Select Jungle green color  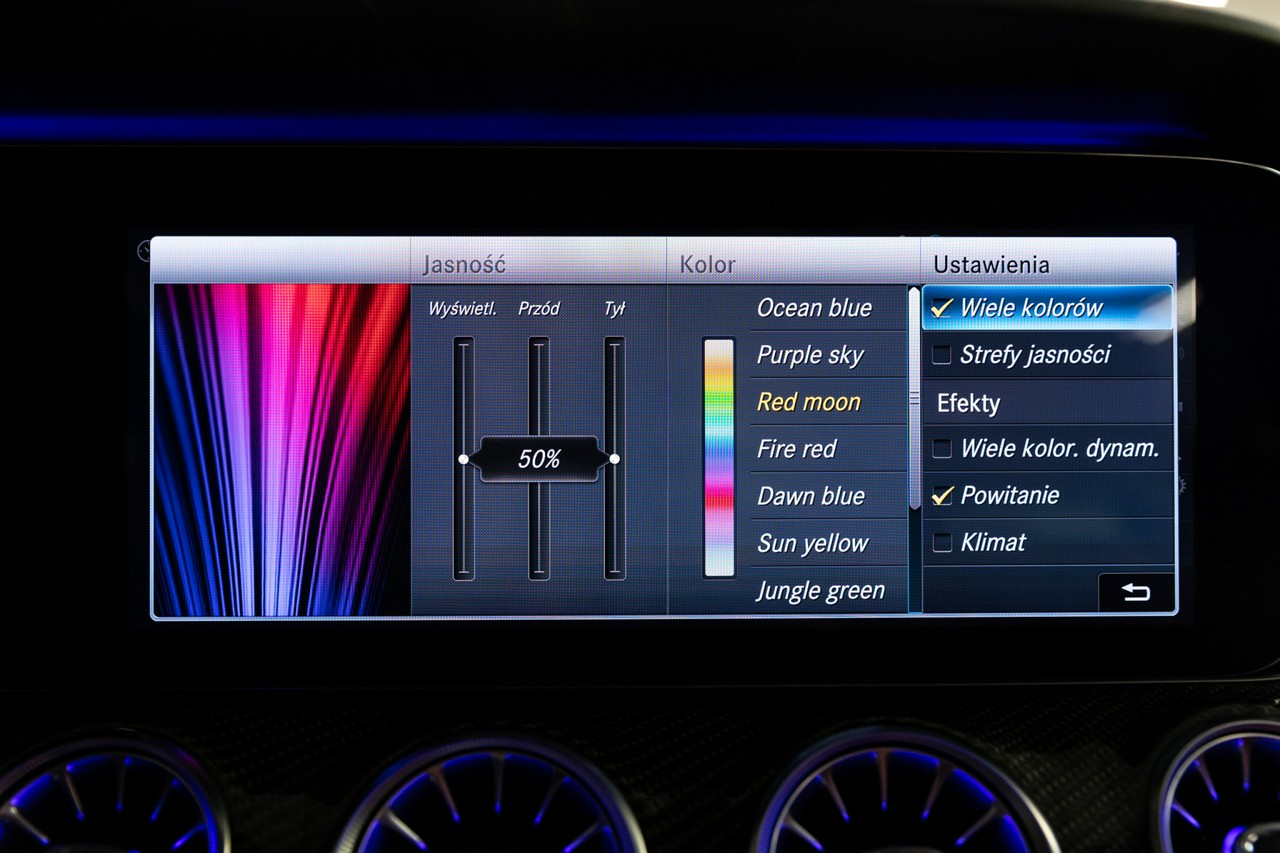pyautogui.click(x=828, y=590)
